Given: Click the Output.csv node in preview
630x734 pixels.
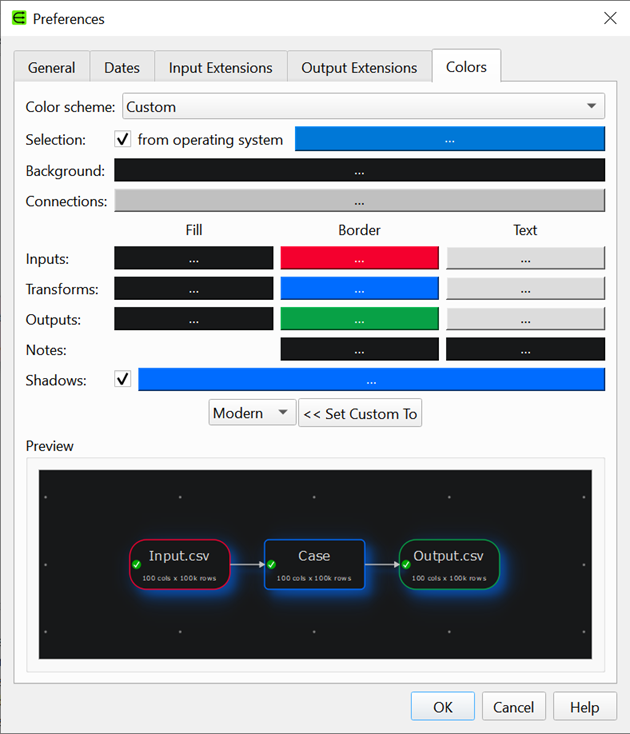Looking at the screenshot, I should point(449,565).
